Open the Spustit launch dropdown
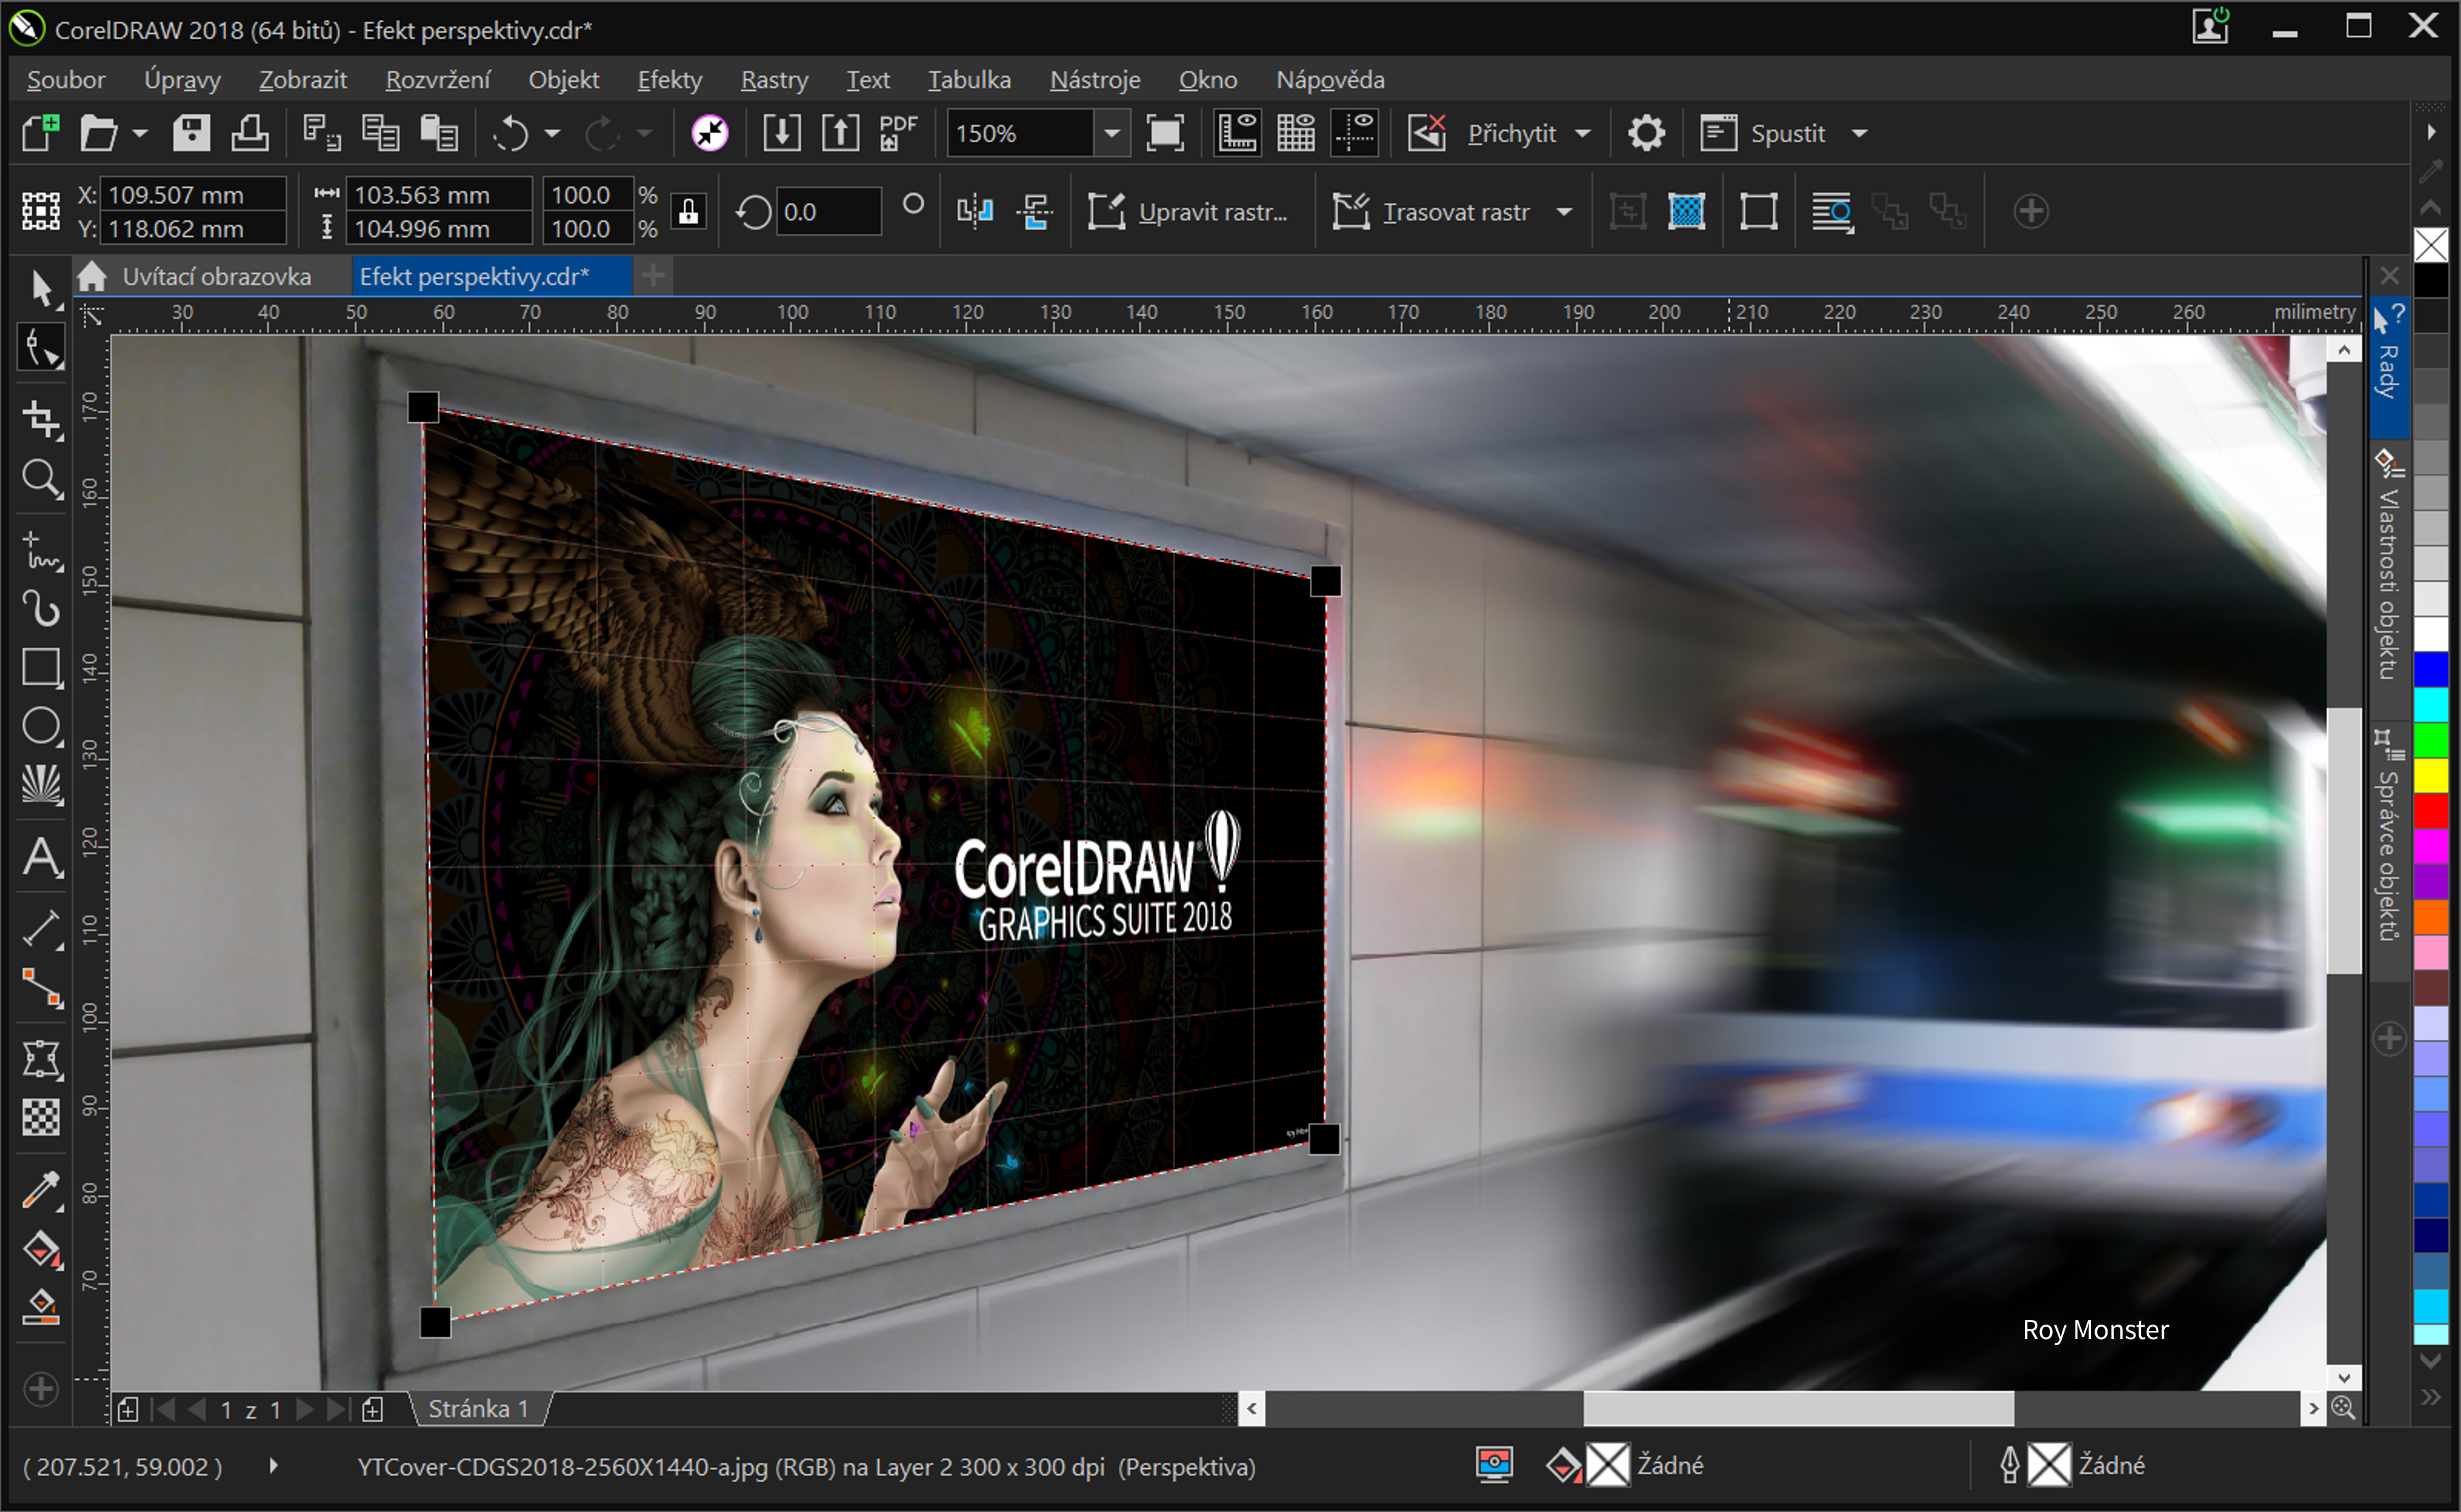 tap(1859, 133)
